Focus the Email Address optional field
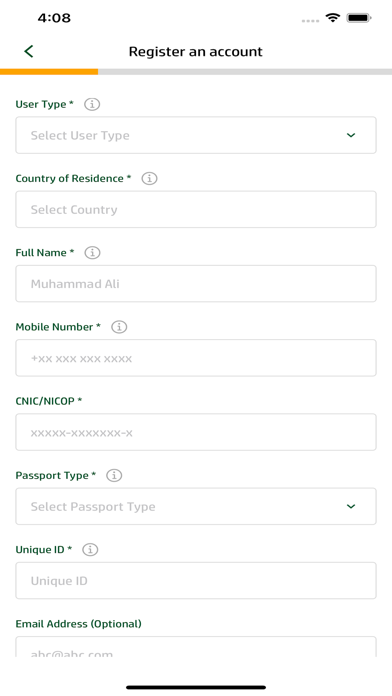 196,647
